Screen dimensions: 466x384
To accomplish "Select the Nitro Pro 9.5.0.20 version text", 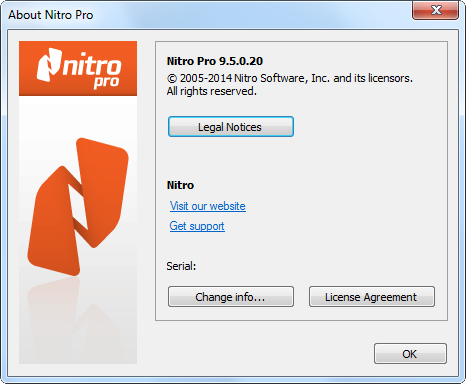I will 215,61.
